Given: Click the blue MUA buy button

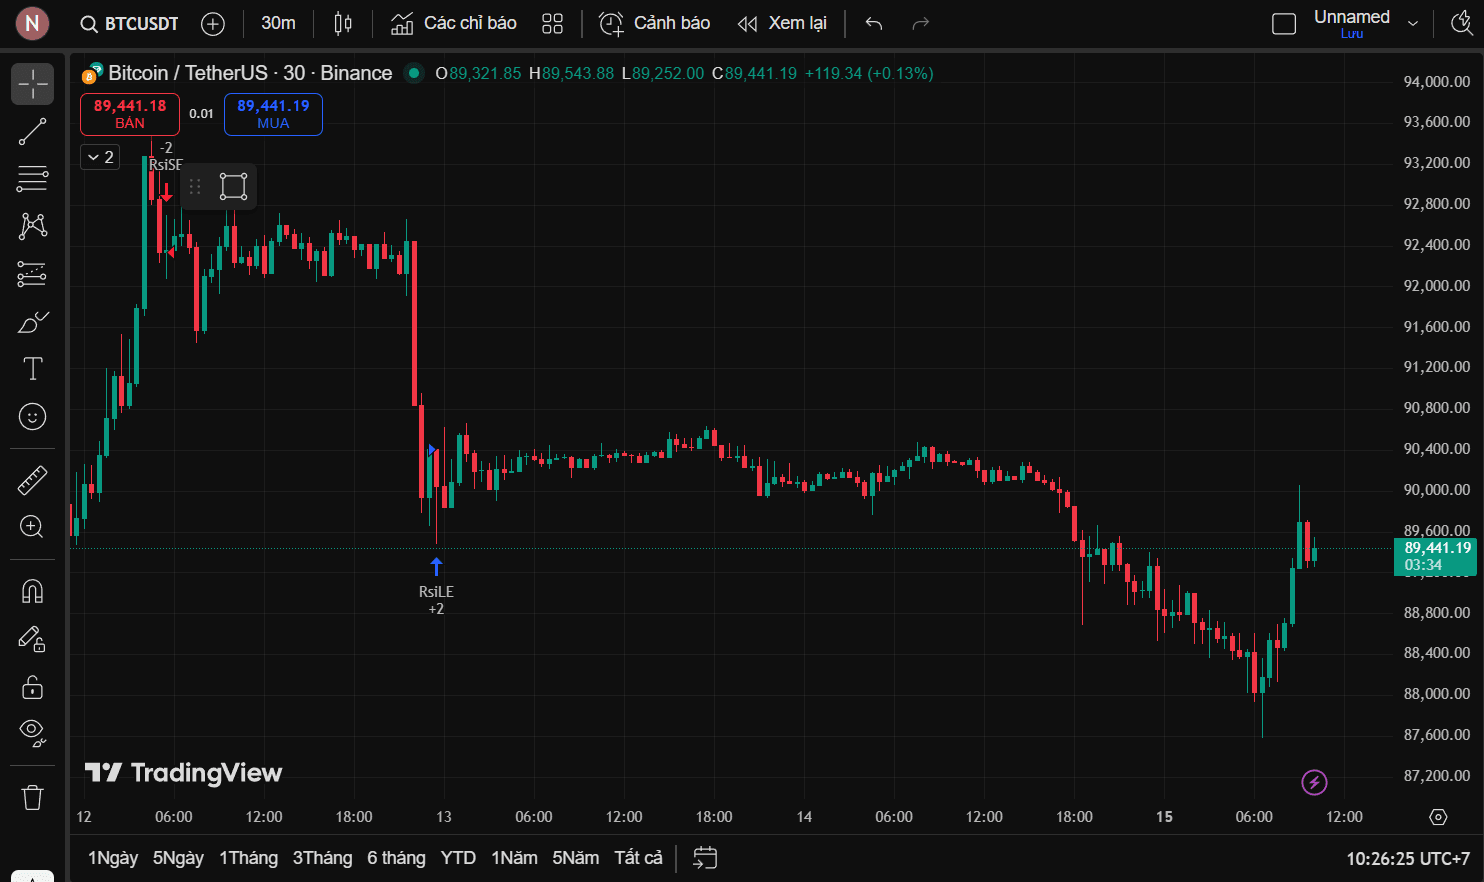Looking at the screenshot, I should click(x=273, y=114).
